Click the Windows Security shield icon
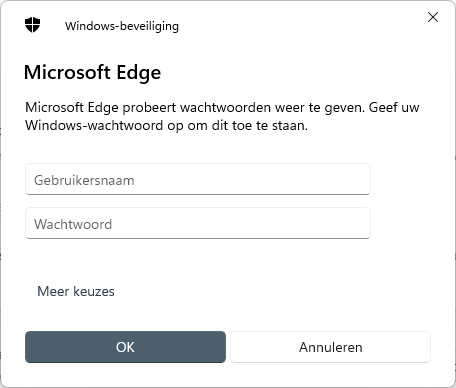Image resolution: width=456 pixels, height=388 pixels. point(32,25)
